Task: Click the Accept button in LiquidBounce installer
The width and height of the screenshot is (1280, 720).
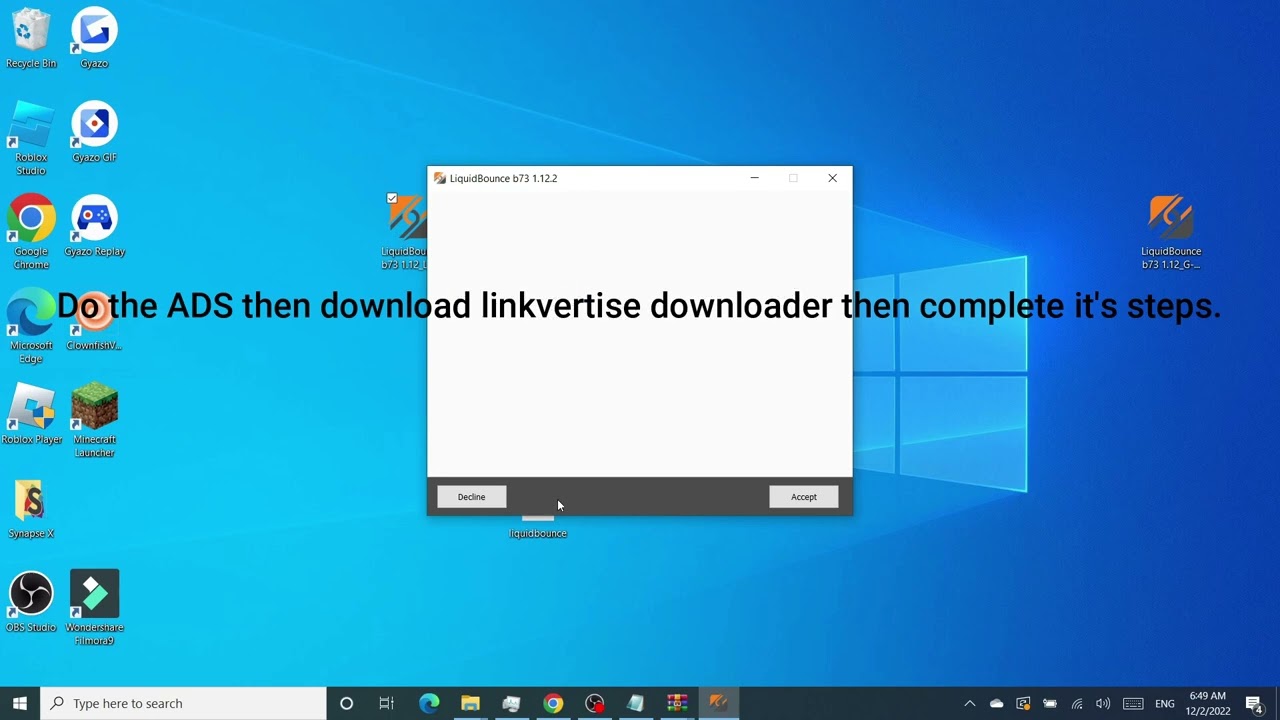Action: click(803, 497)
